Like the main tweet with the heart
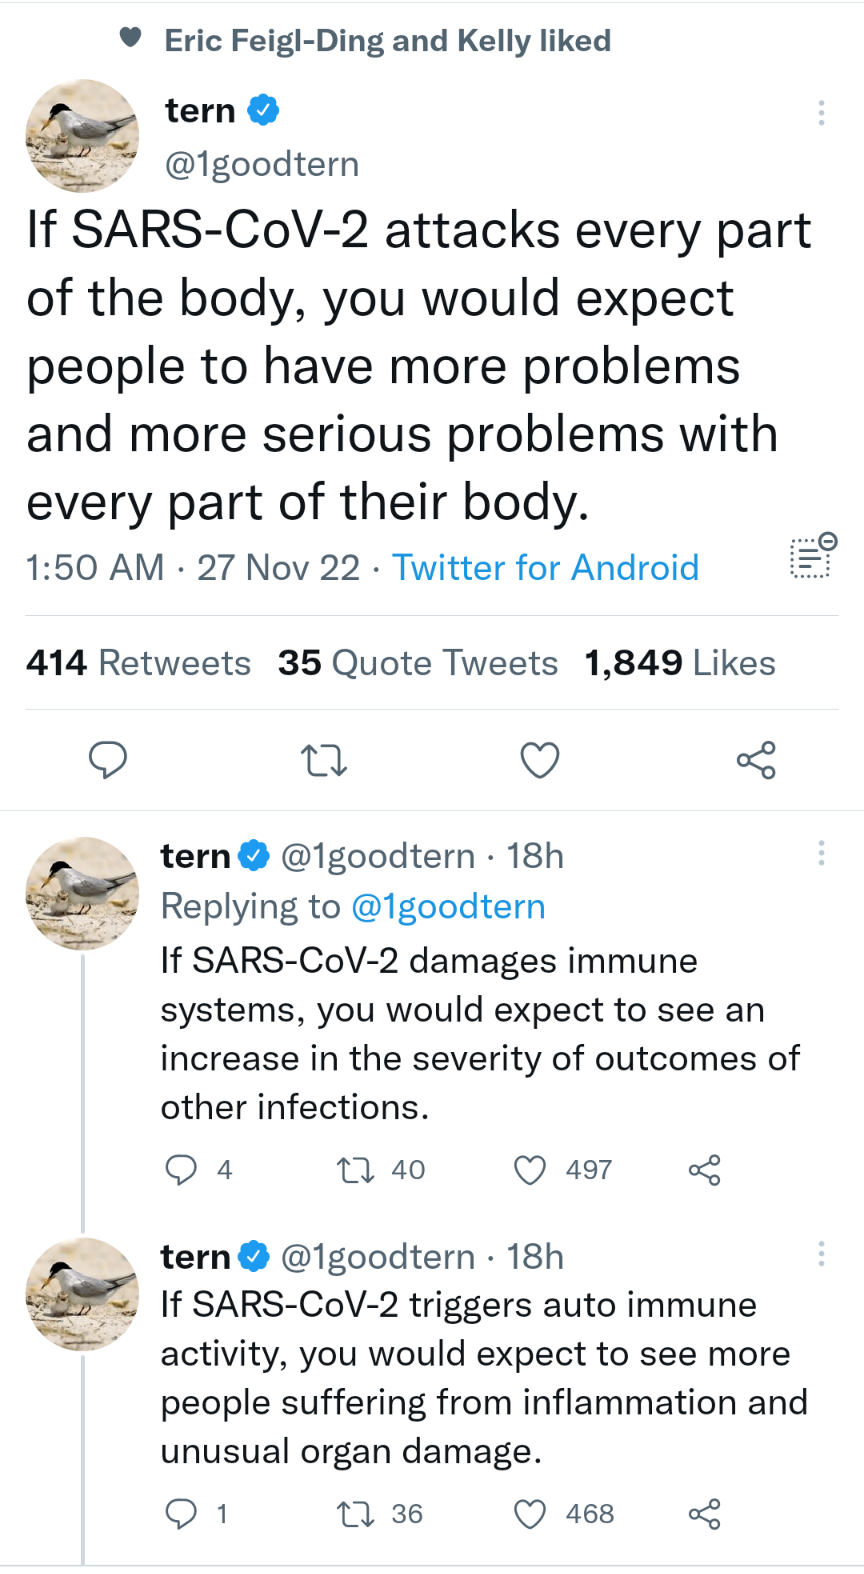Image resolution: width=864 pixels, height=1574 pixels. [x=540, y=761]
